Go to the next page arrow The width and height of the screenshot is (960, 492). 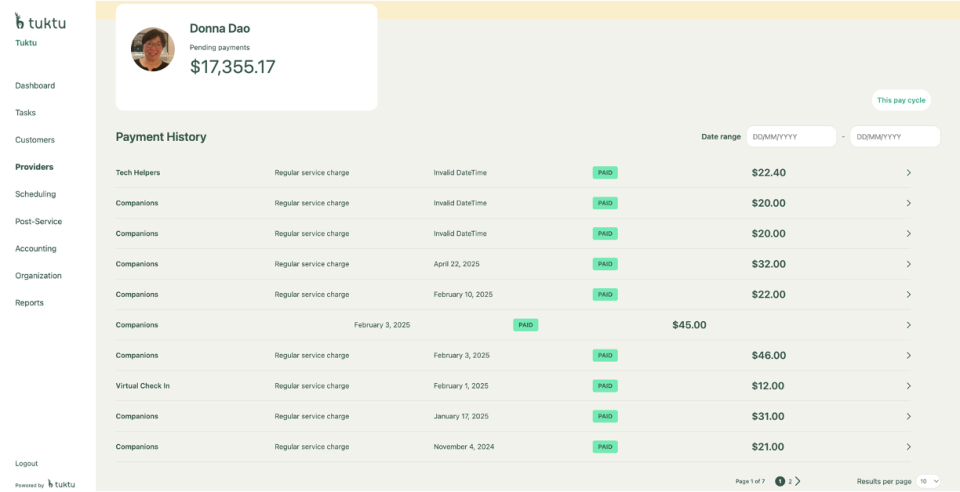tap(798, 481)
